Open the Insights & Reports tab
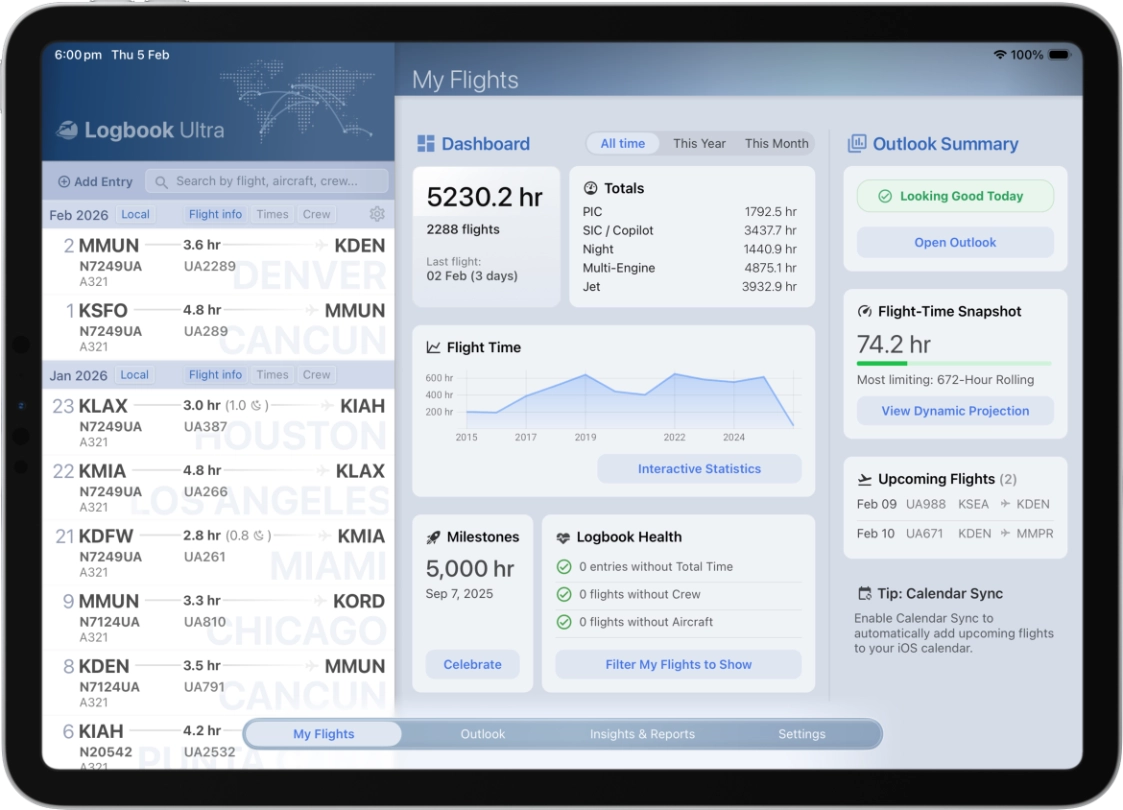Image resolution: width=1123 pixels, height=810 pixels. pos(642,734)
